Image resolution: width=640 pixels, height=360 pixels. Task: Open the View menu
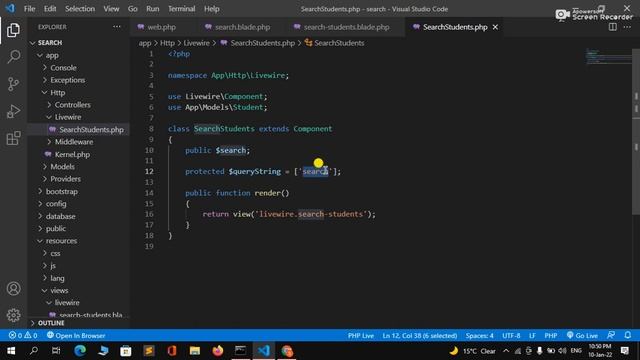pyautogui.click(x=111, y=9)
